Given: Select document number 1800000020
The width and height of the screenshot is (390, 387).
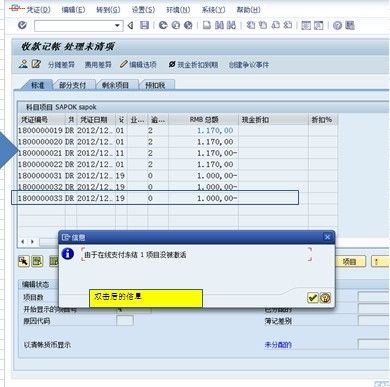Looking at the screenshot, I should click(x=40, y=142).
